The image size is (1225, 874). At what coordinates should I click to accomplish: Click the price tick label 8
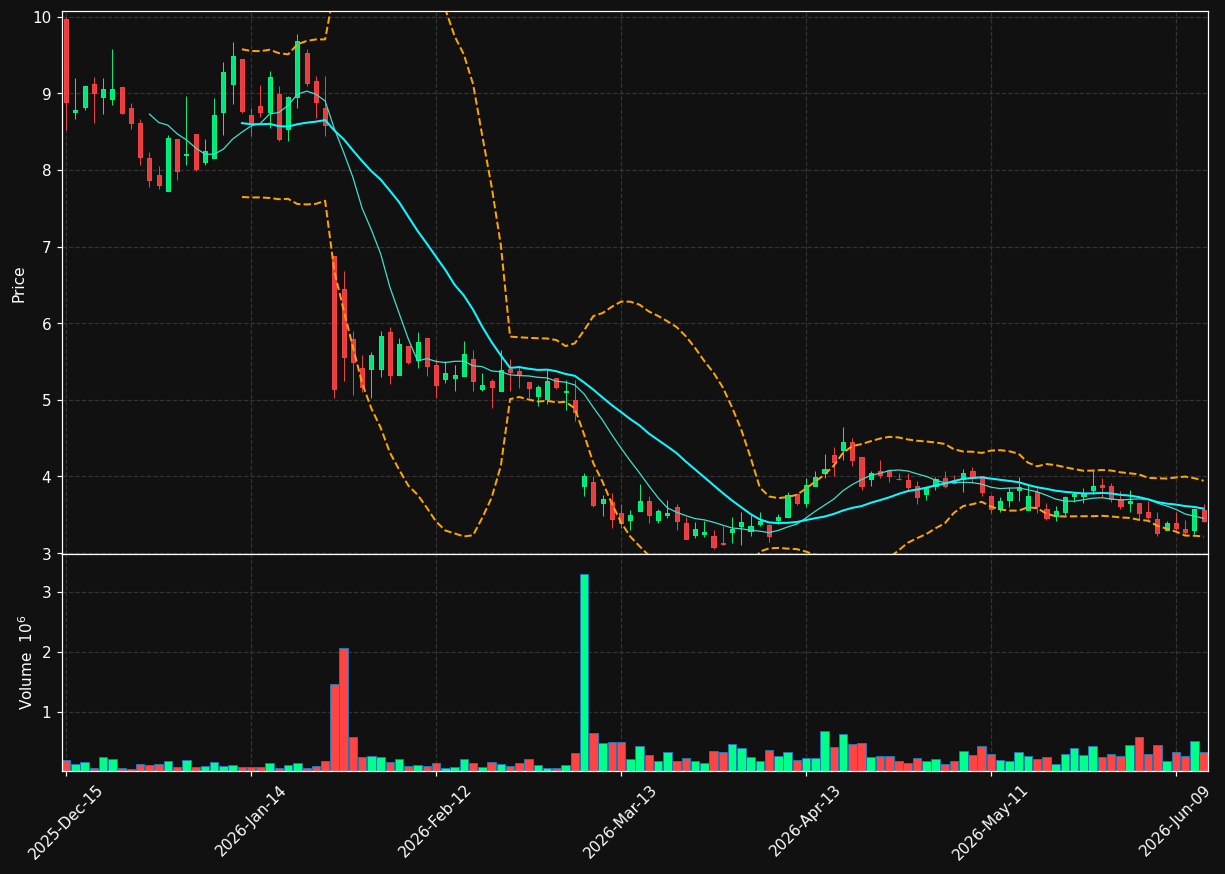point(47,171)
